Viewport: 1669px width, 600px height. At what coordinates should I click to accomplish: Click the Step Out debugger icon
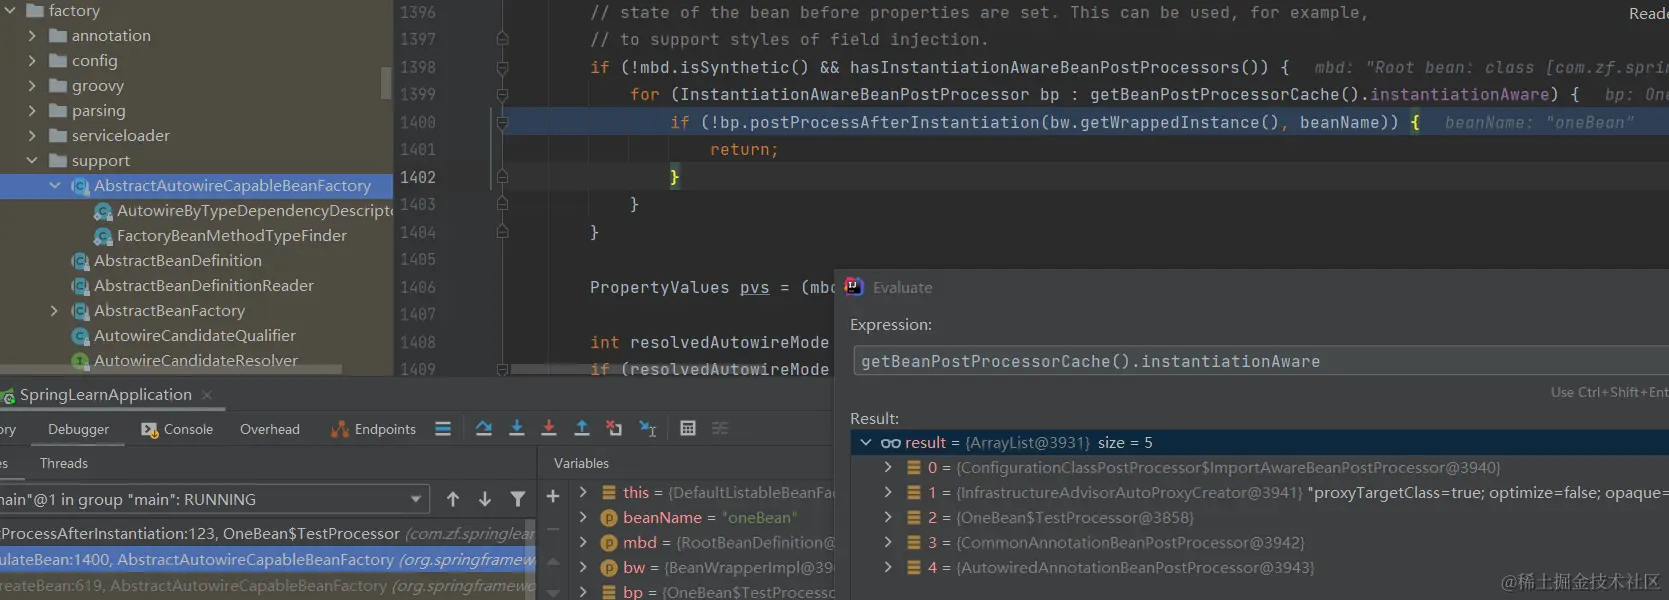click(x=581, y=428)
